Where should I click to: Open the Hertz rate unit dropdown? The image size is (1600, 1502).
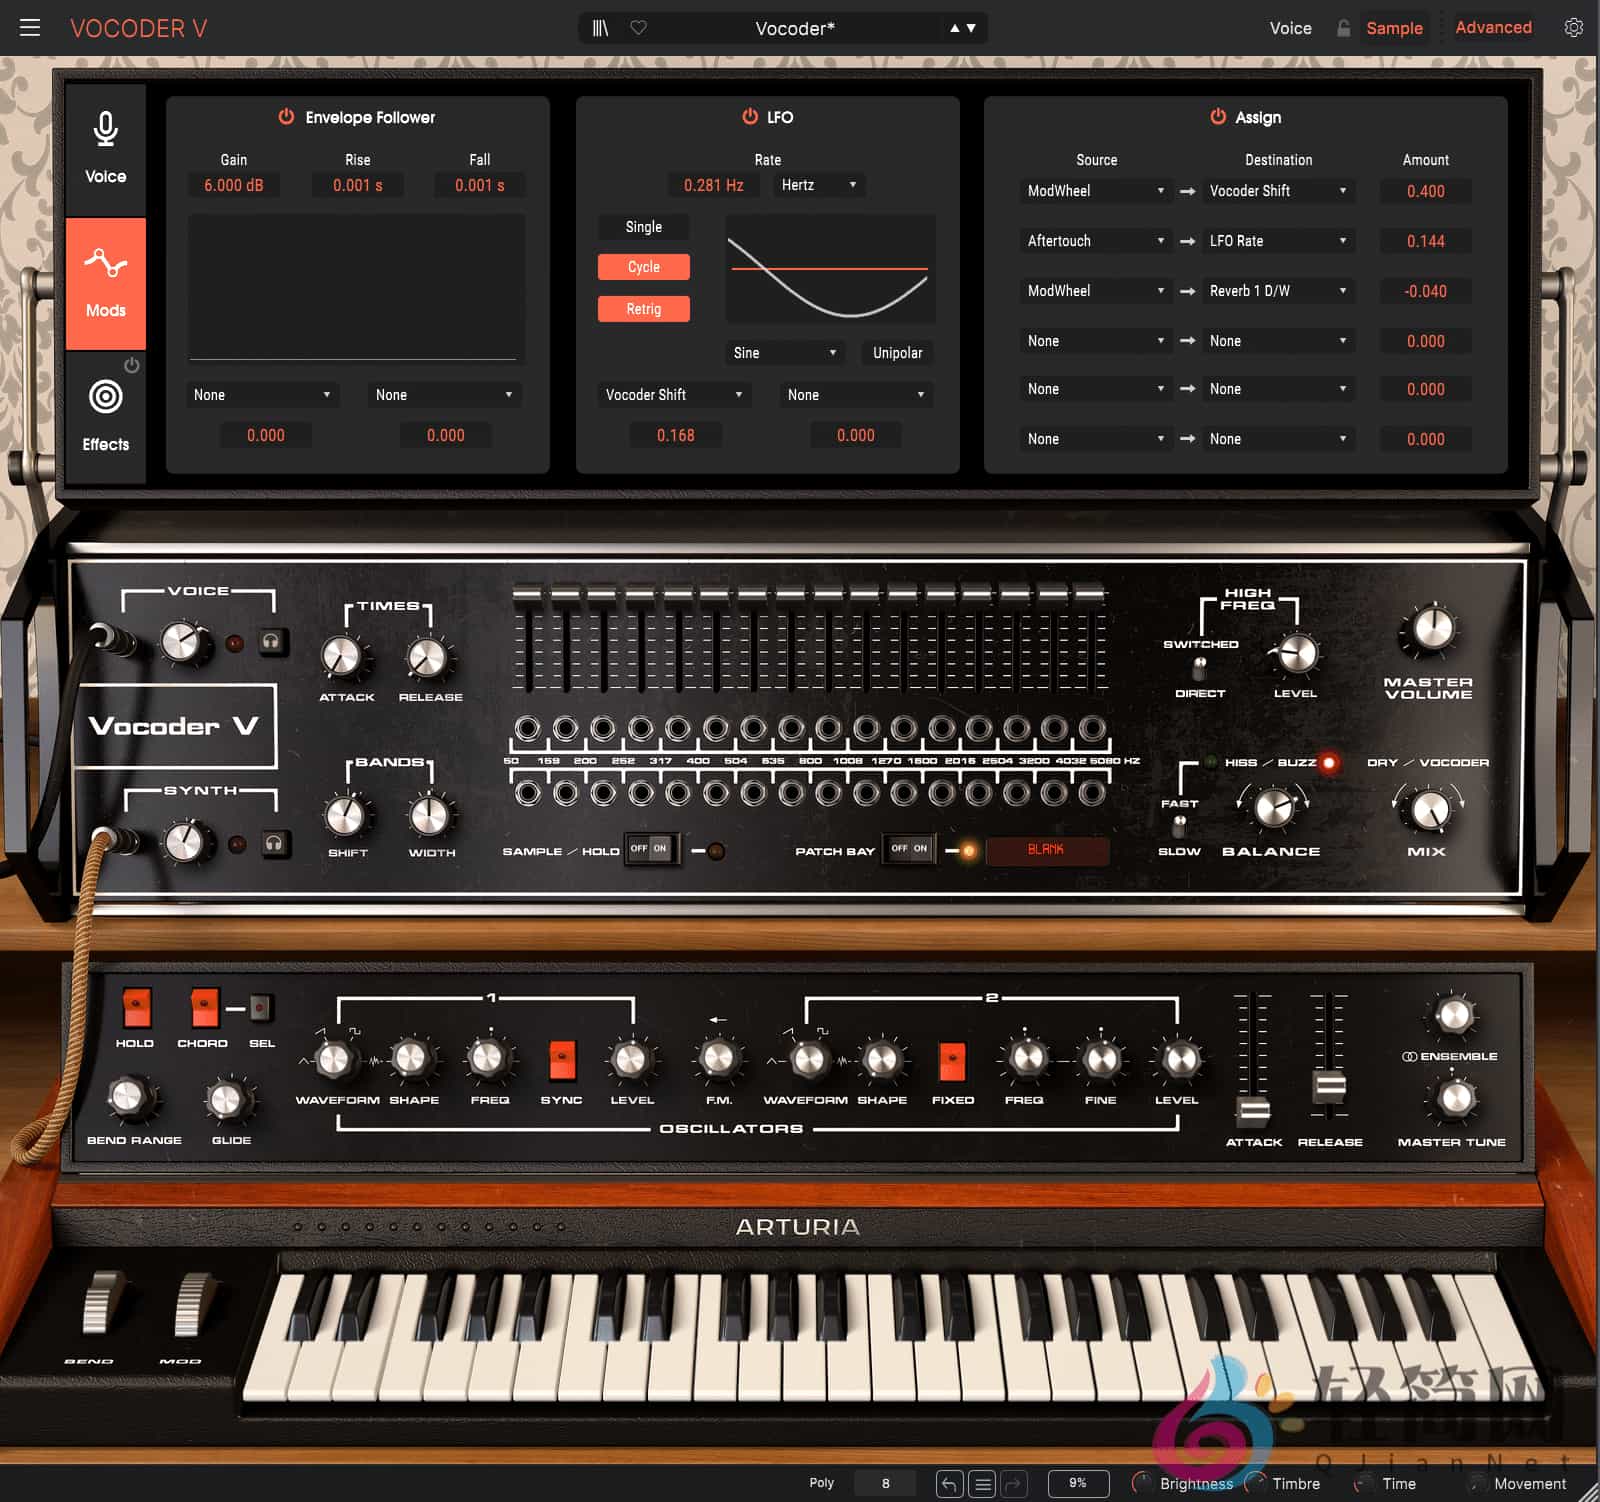(x=818, y=185)
